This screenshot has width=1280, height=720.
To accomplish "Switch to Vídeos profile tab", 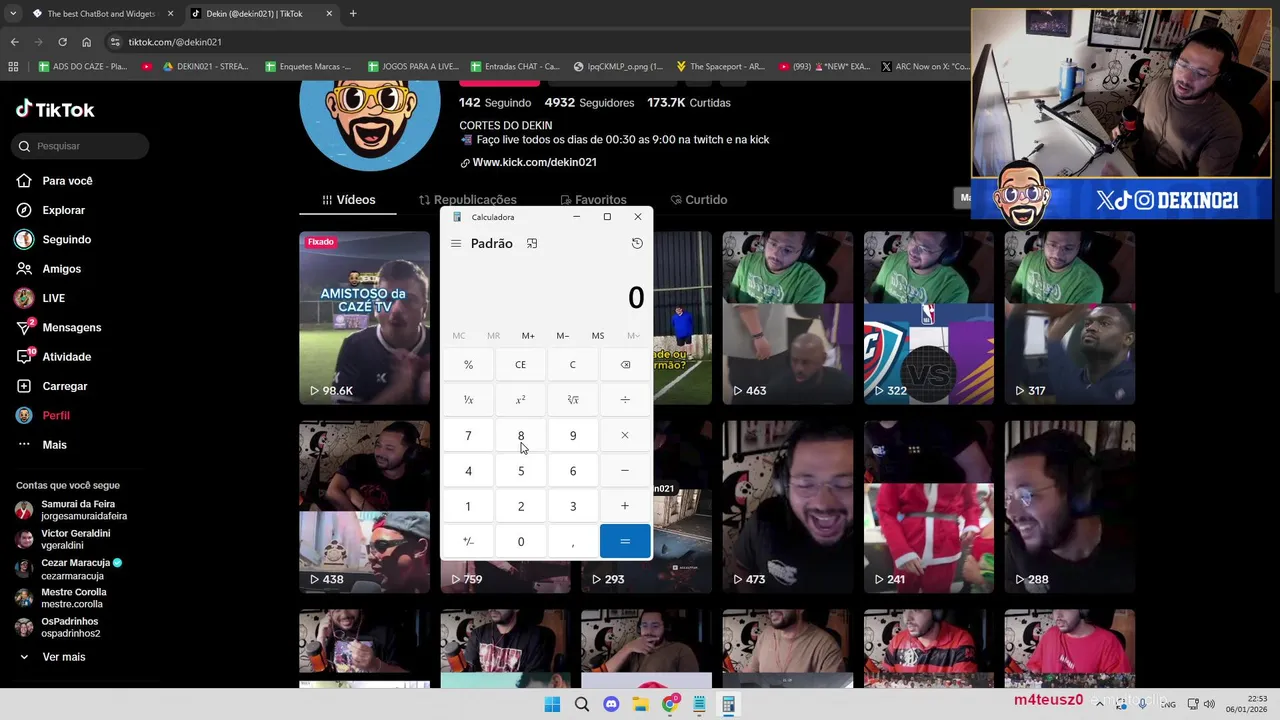I will tap(348, 200).
